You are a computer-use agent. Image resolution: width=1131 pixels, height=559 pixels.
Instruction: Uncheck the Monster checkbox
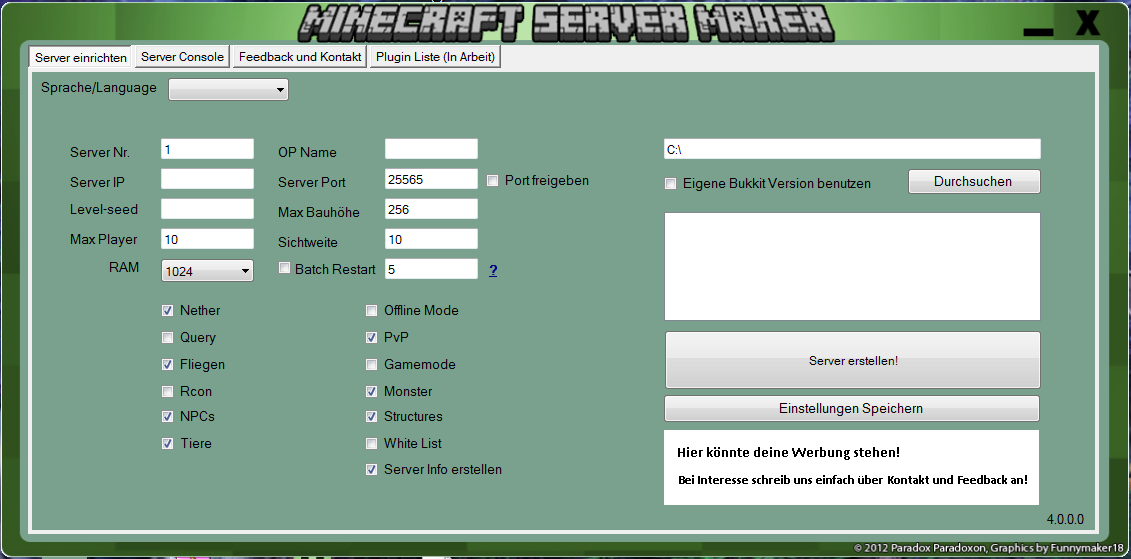[x=371, y=392]
